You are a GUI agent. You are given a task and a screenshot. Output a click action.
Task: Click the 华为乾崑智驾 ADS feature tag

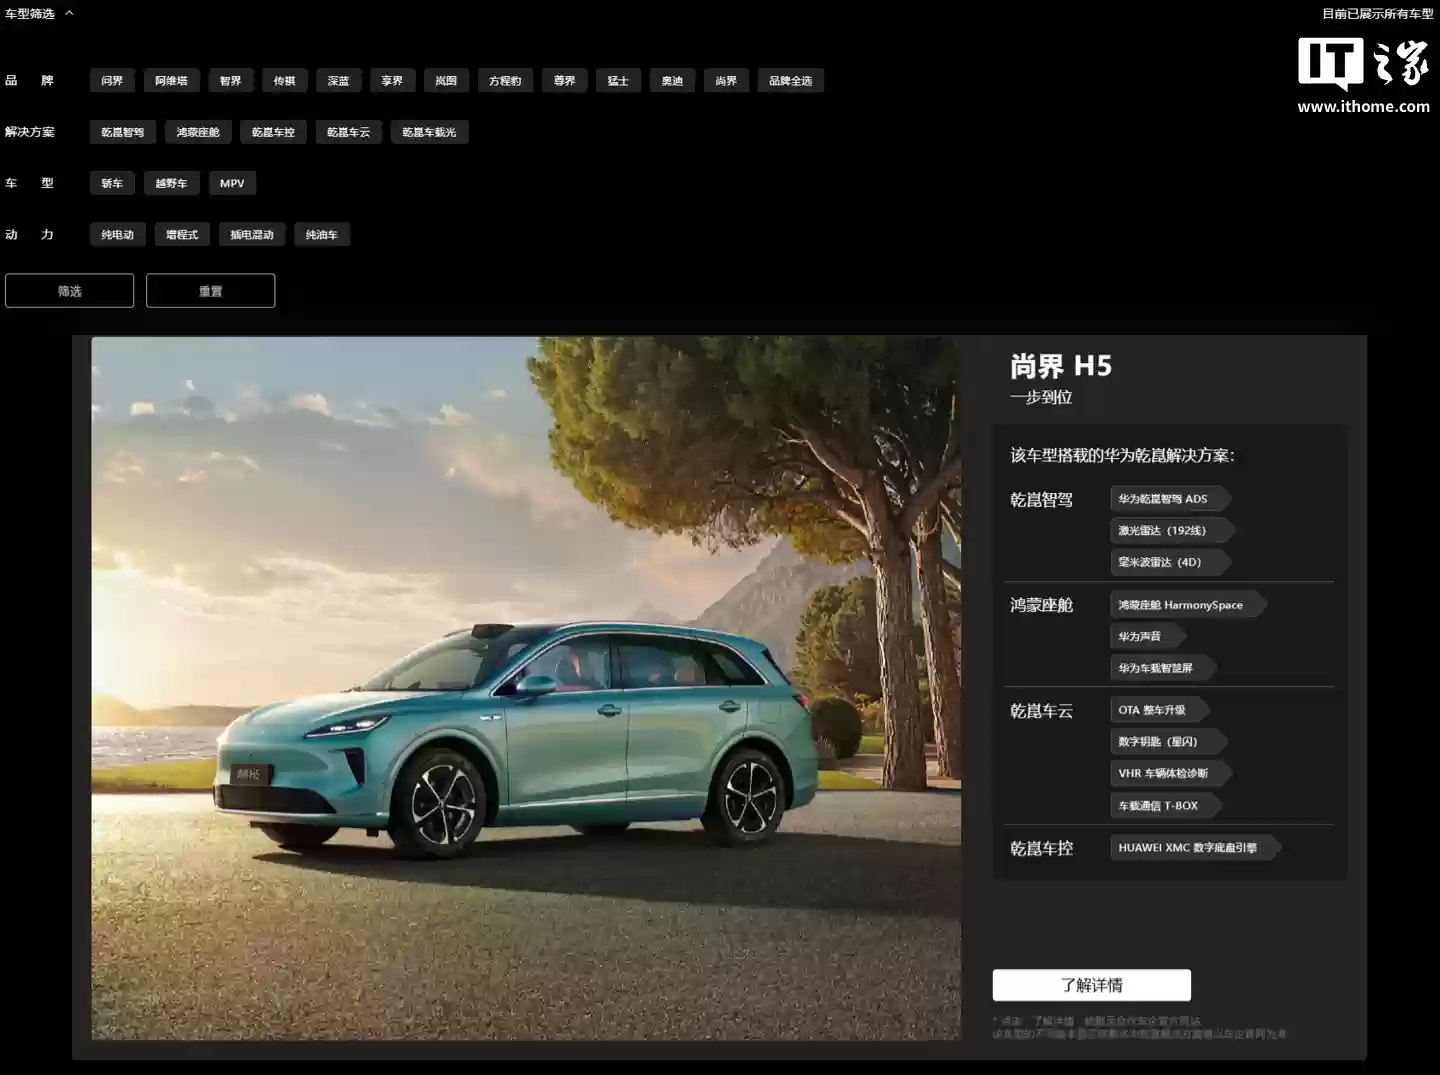(x=1164, y=499)
